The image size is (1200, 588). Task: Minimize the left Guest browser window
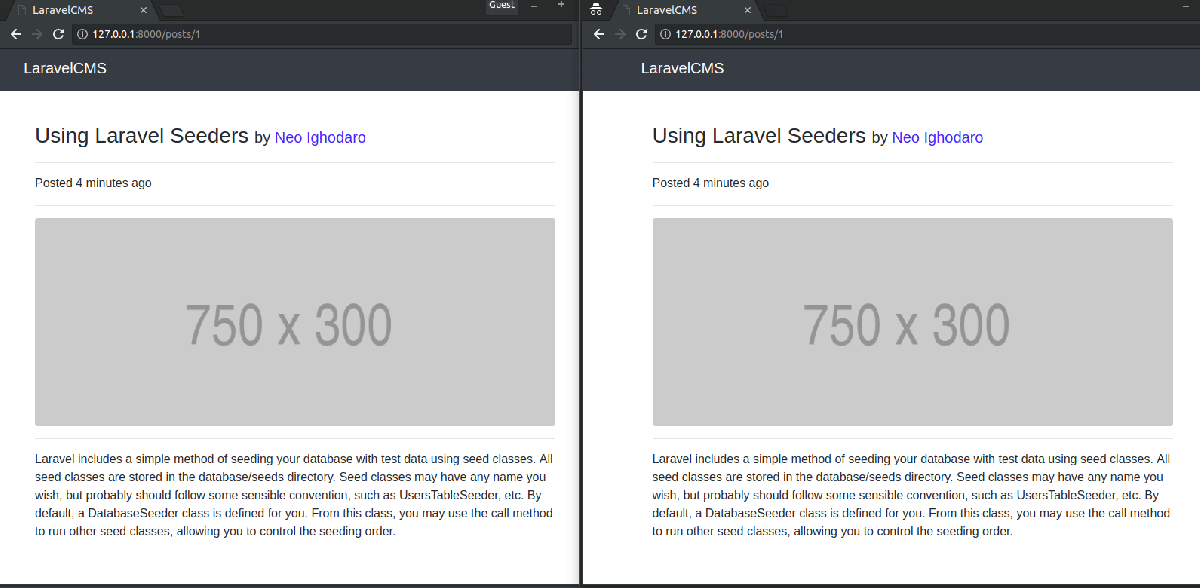click(x=534, y=6)
